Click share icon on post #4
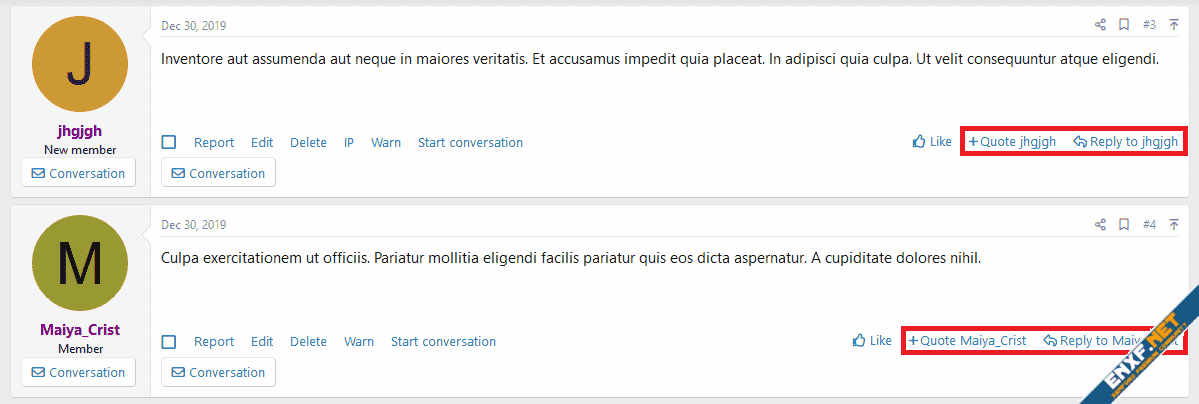This screenshot has height=404, width=1199. tap(1100, 224)
